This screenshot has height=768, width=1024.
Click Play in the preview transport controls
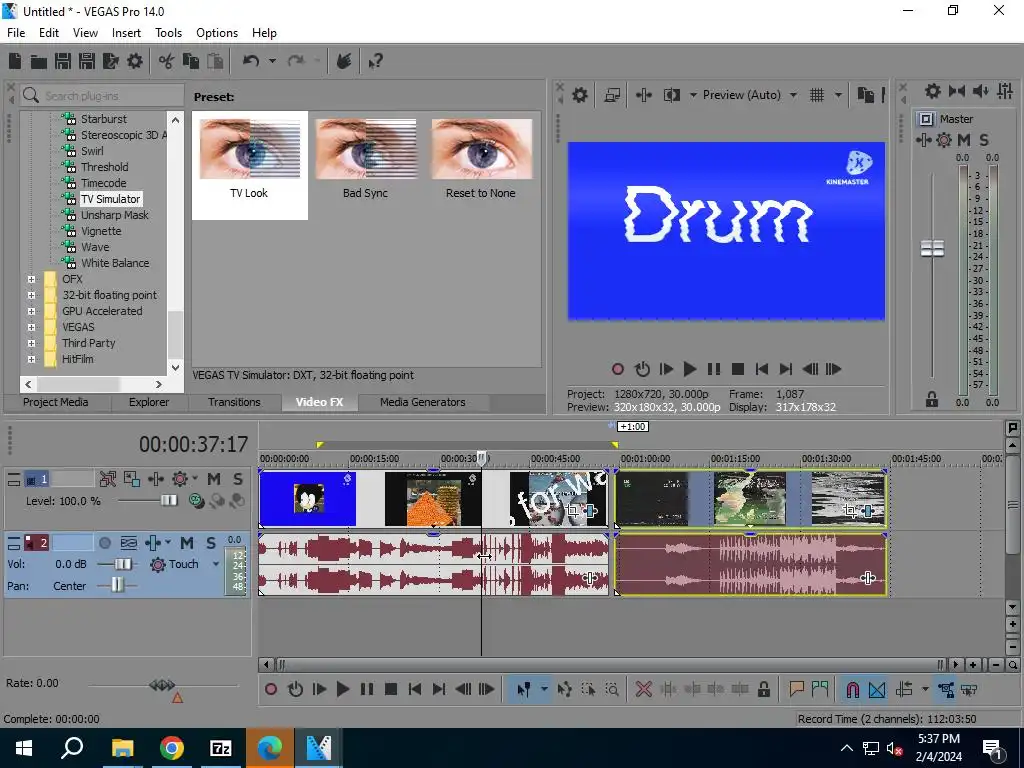point(690,369)
